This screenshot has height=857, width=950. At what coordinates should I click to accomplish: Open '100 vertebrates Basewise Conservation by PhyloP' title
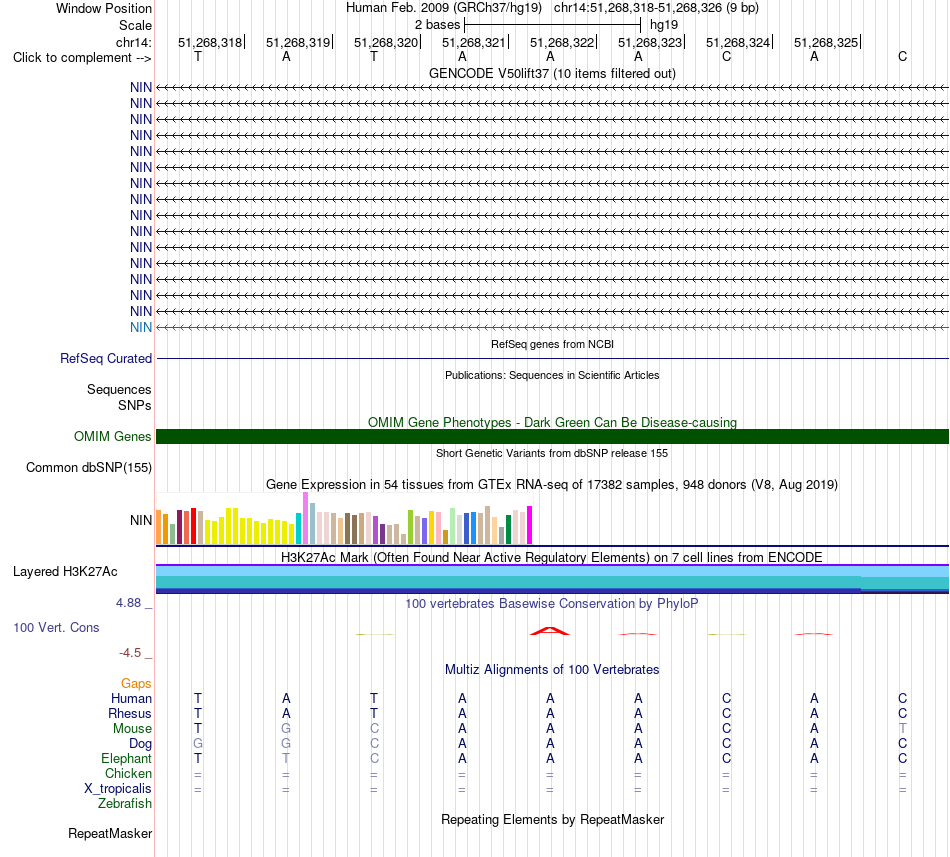tap(552, 603)
